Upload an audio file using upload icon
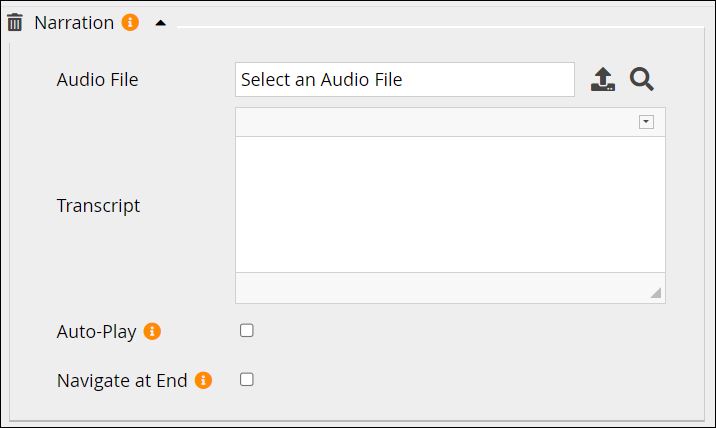 pos(603,80)
